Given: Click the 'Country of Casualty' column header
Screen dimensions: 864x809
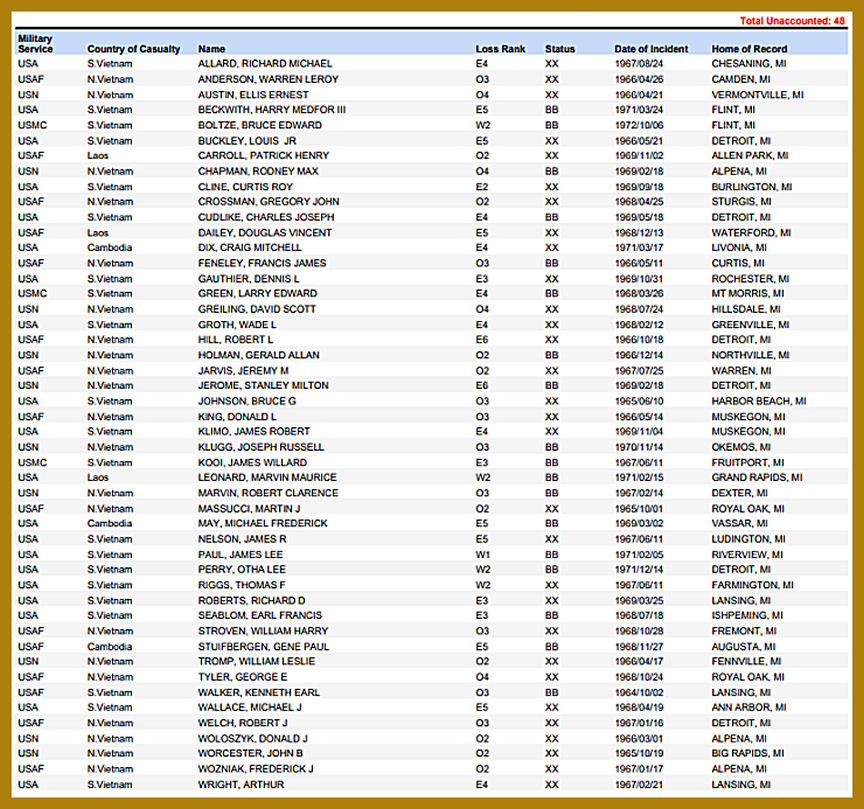Looking at the screenshot, I should point(133,49).
